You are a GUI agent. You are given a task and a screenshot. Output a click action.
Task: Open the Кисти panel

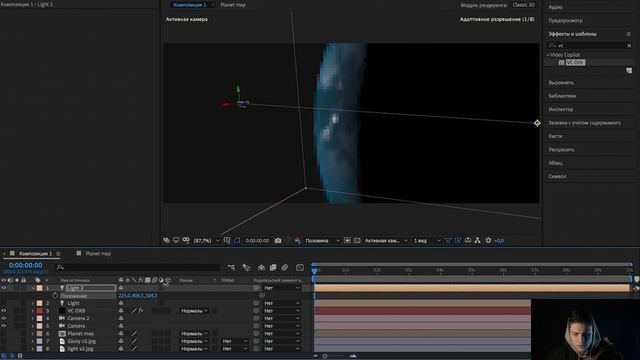(555, 136)
